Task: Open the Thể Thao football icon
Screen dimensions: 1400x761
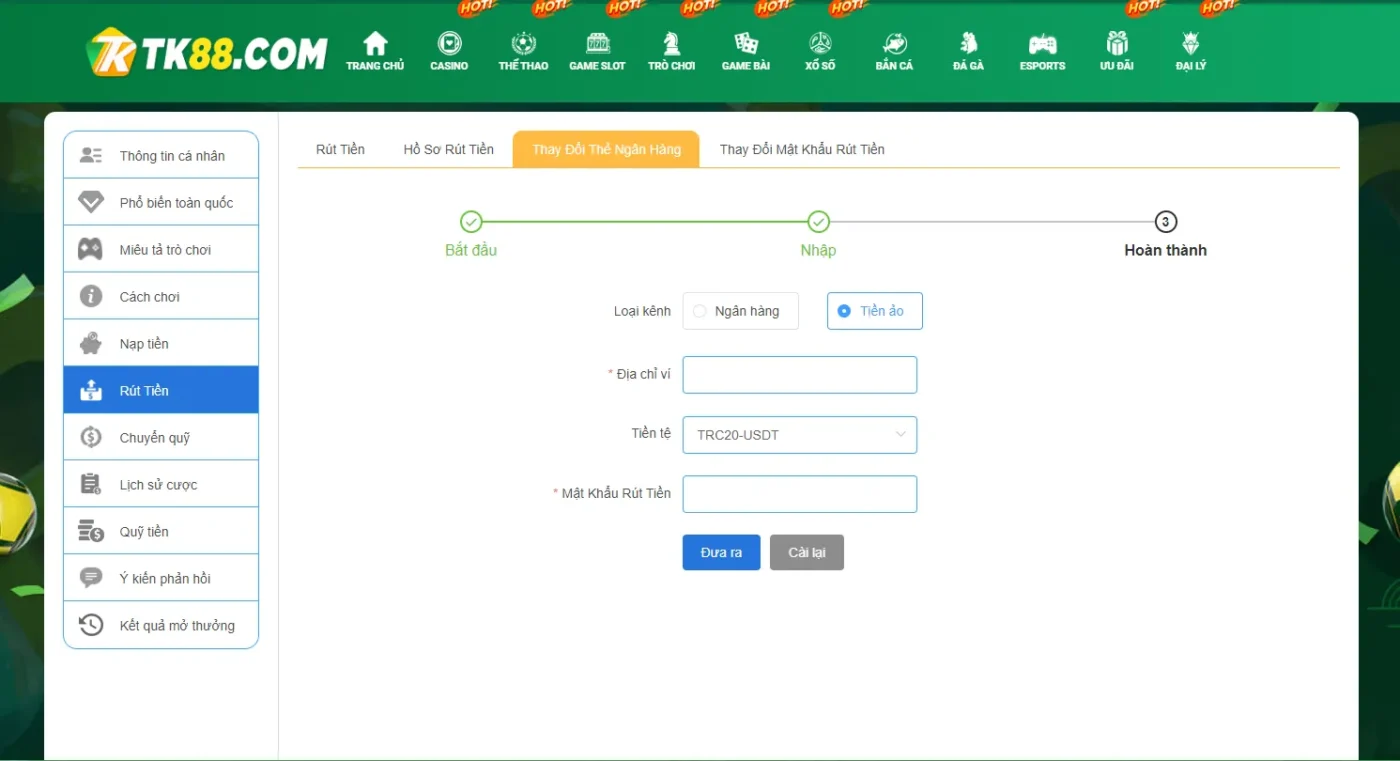Action: (523, 45)
